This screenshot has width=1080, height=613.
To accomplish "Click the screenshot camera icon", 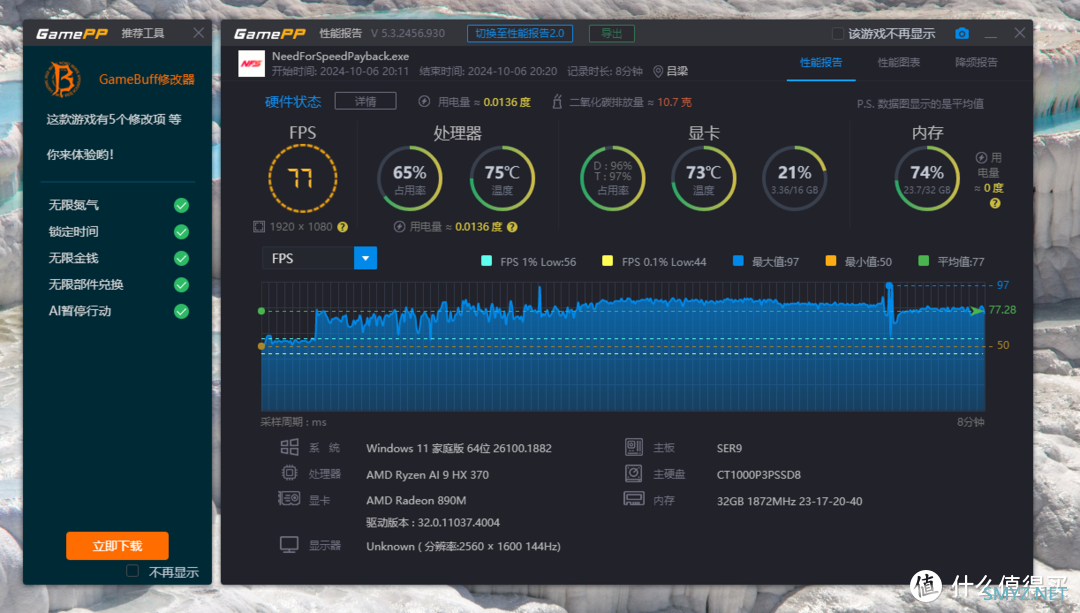I will pos(962,33).
